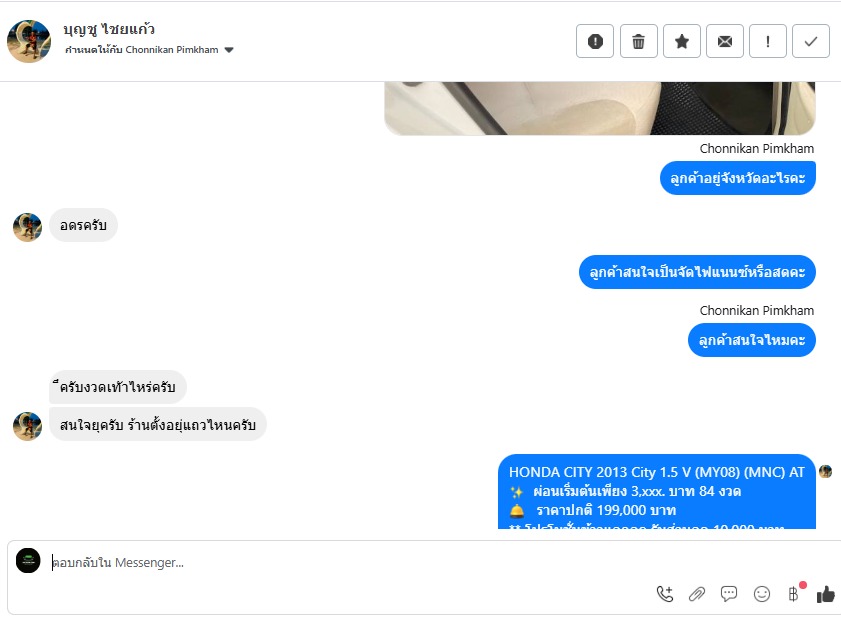
Task: Open saved replies speech-bubble icon
Action: 729,594
